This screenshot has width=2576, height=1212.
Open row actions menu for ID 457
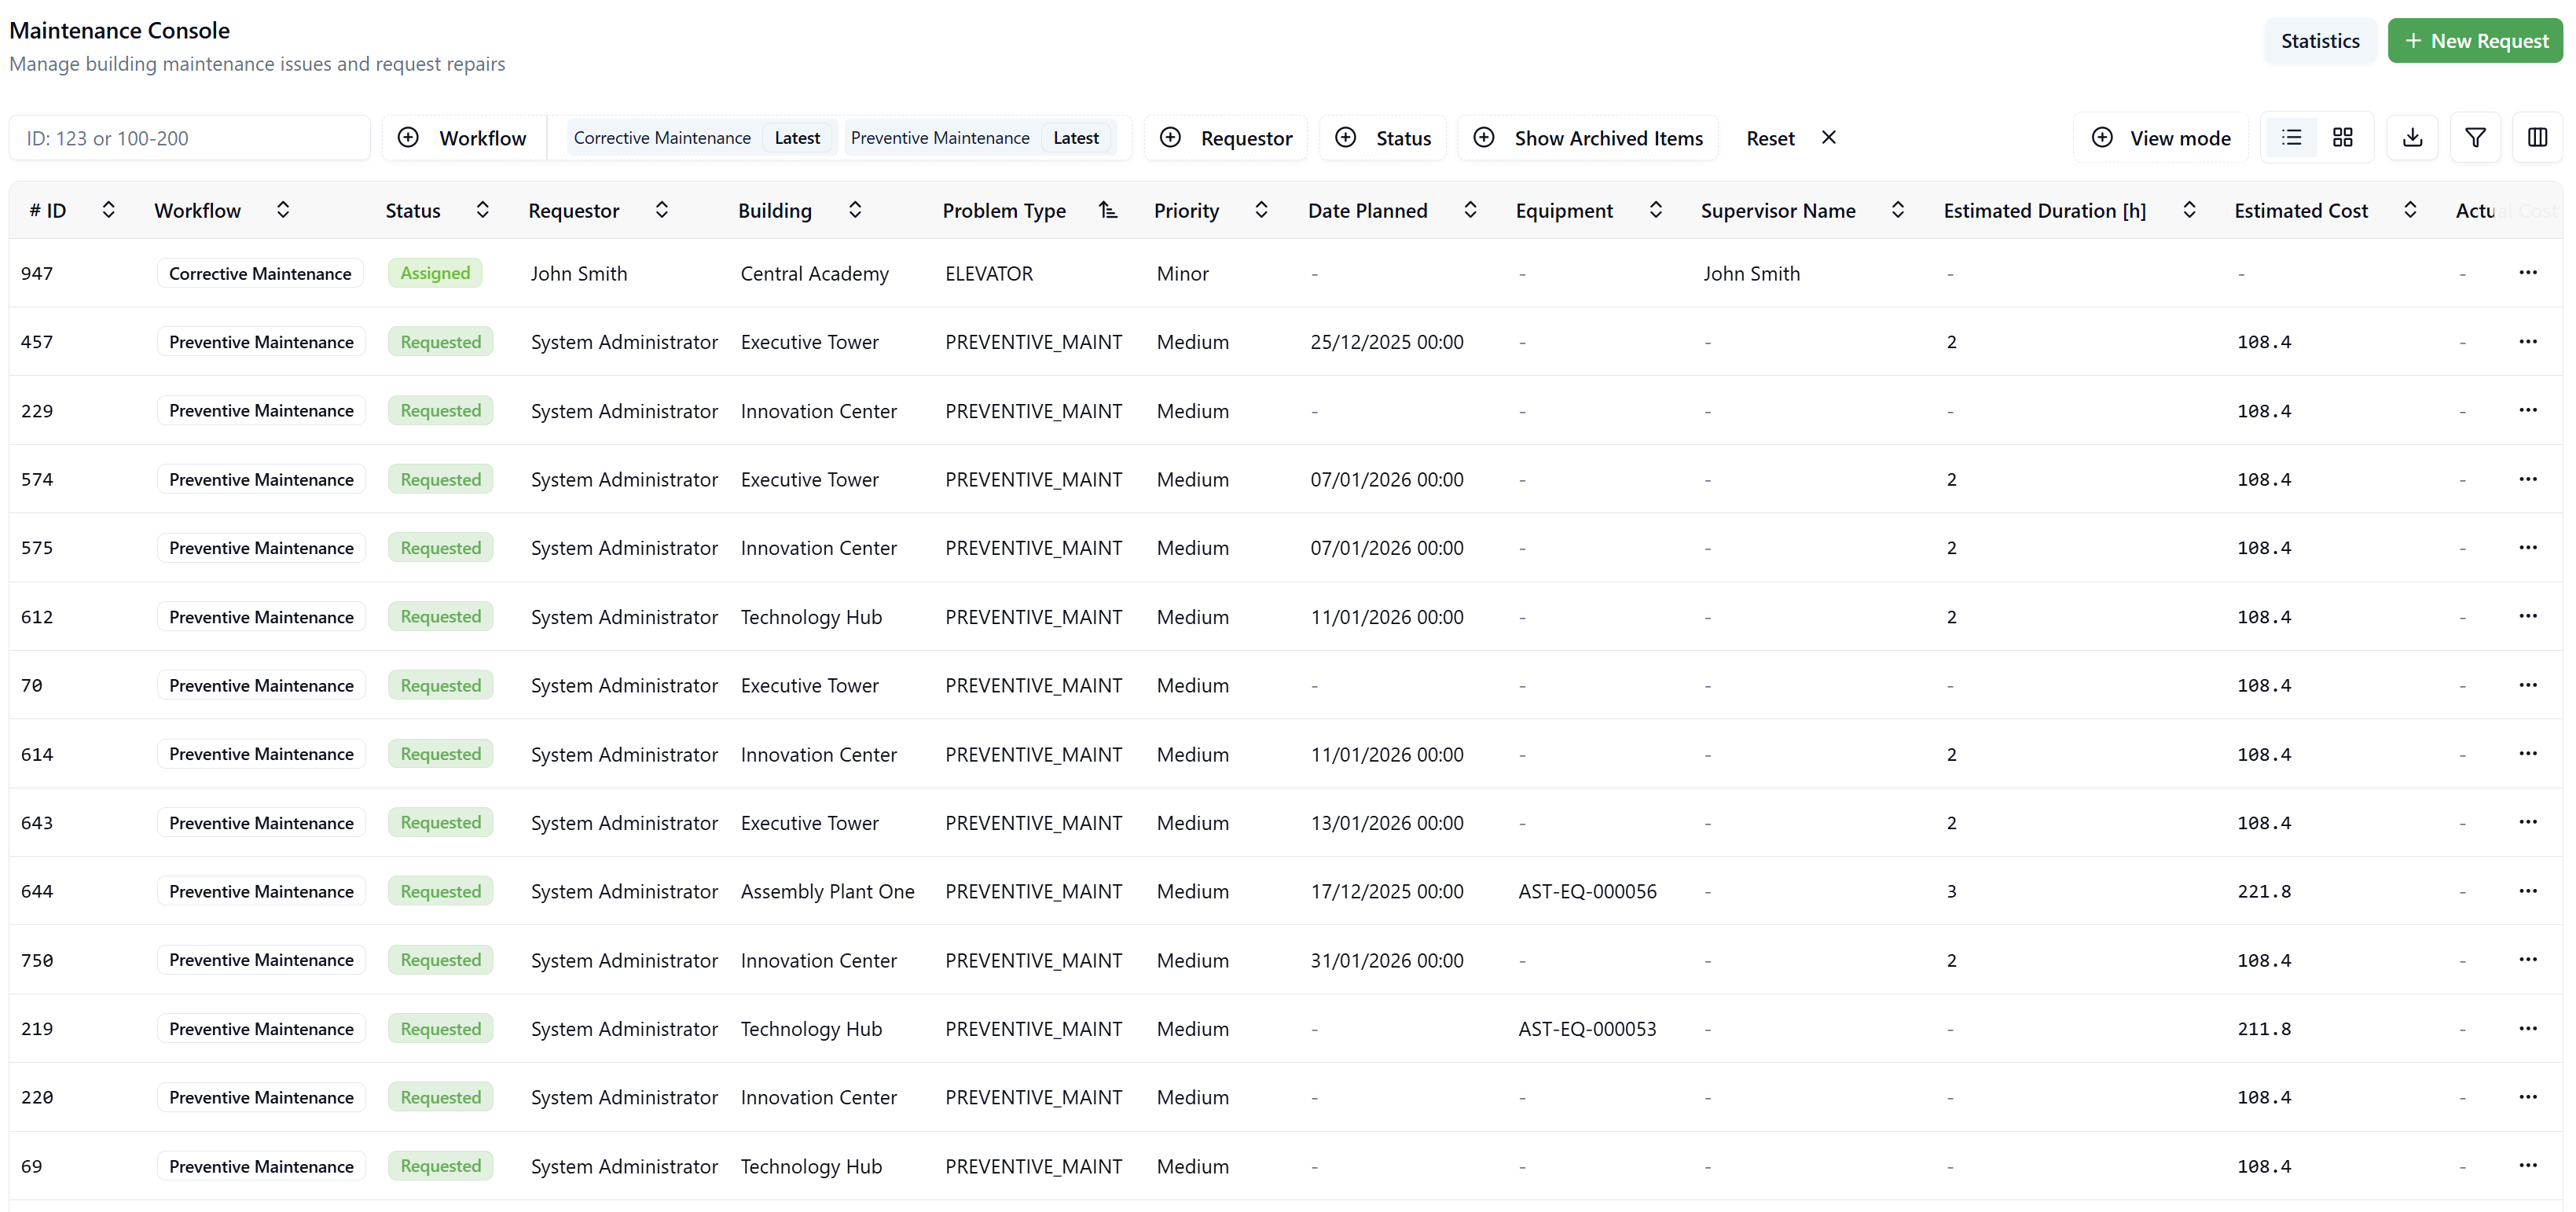2528,342
